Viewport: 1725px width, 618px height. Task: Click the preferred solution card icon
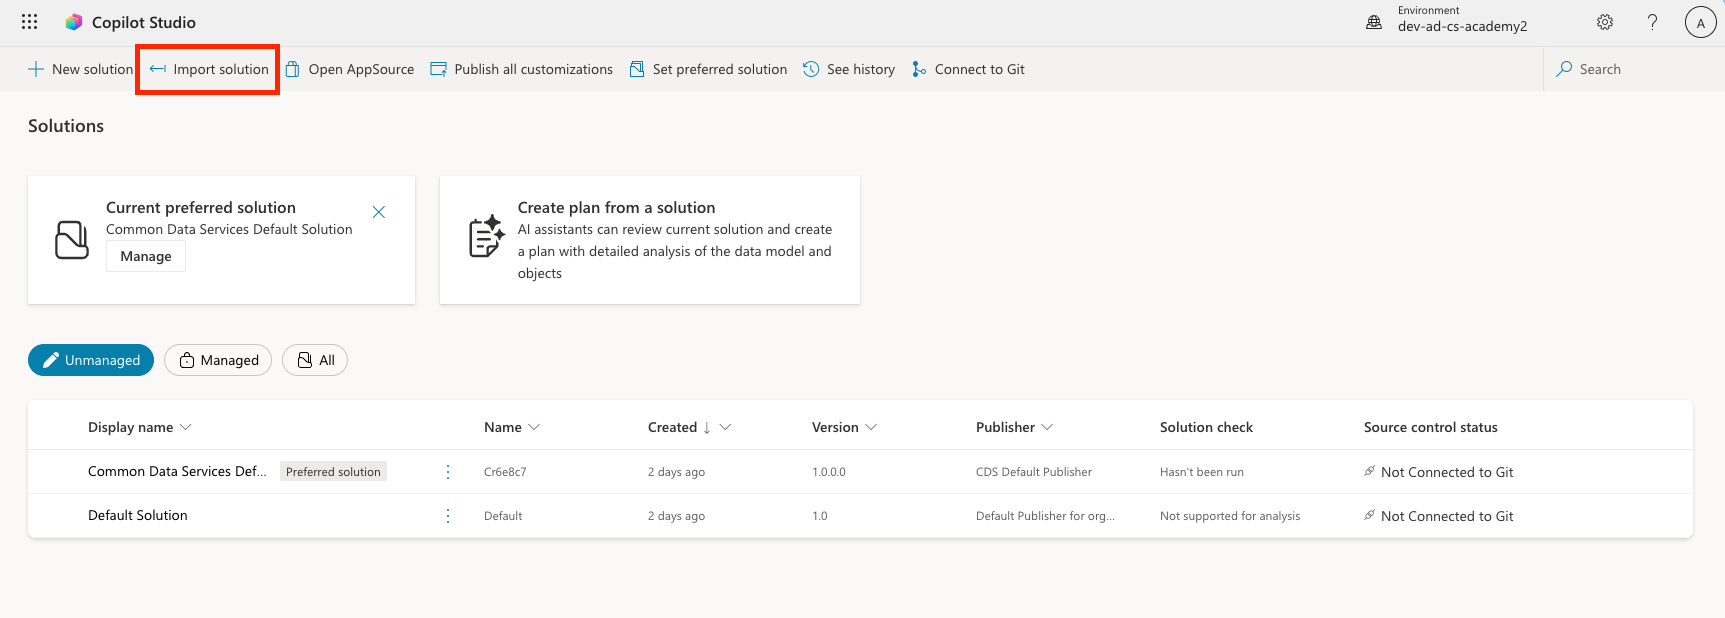pyautogui.click(x=72, y=240)
